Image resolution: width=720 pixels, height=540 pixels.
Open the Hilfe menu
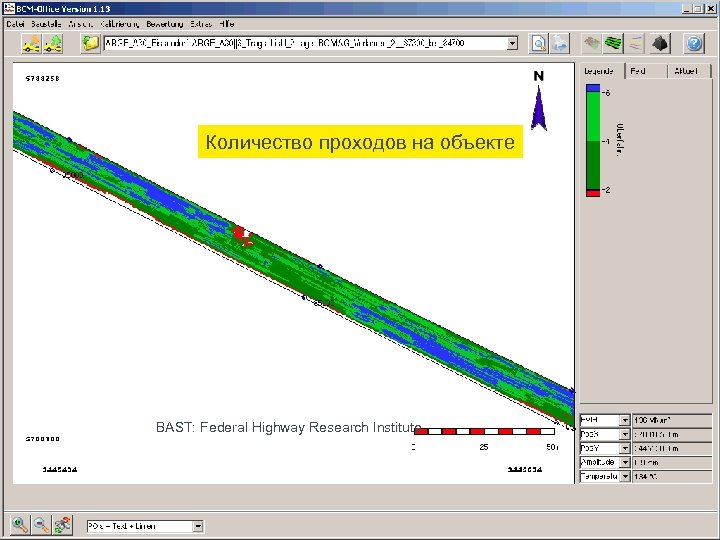point(227,24)
